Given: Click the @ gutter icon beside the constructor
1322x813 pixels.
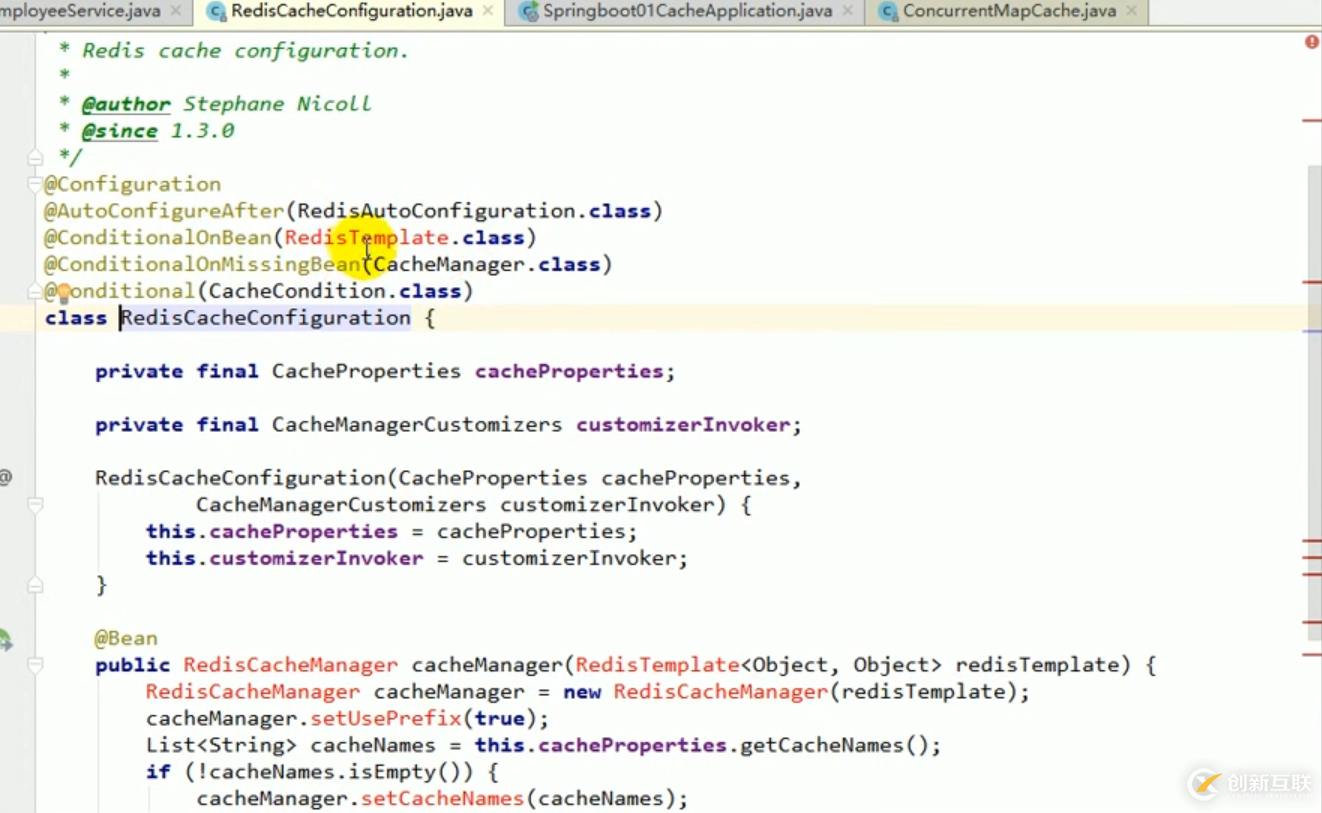Looking at the screenshot, I should click(x=6, y=478).
